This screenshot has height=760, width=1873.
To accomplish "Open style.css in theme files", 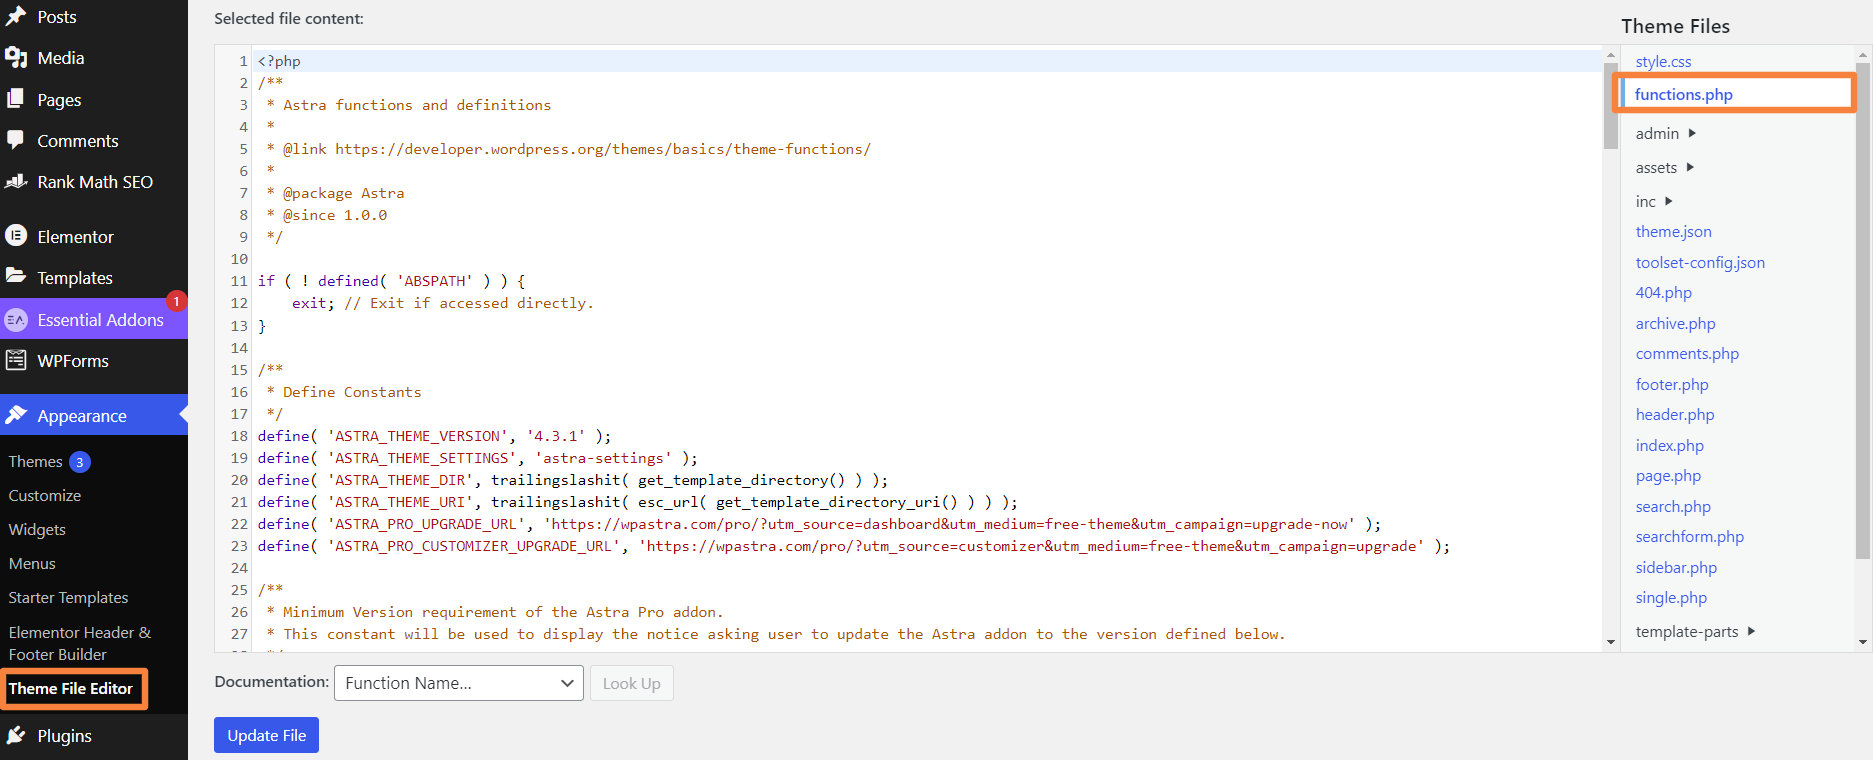I will 1663,61.
